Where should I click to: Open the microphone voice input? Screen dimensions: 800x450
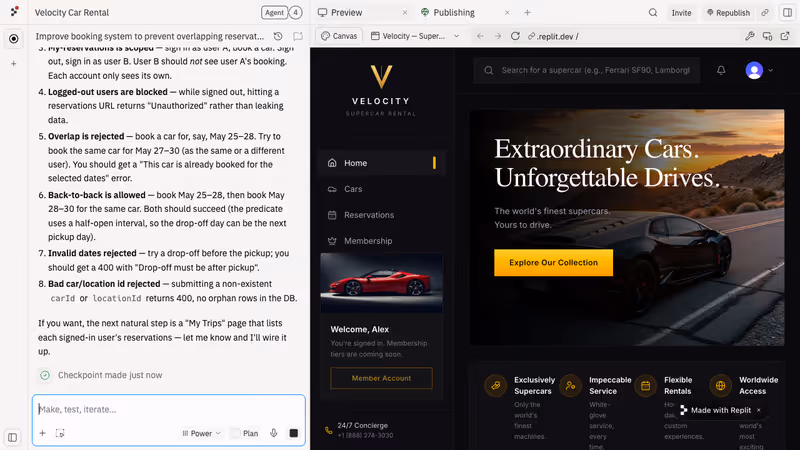point(273,433)
